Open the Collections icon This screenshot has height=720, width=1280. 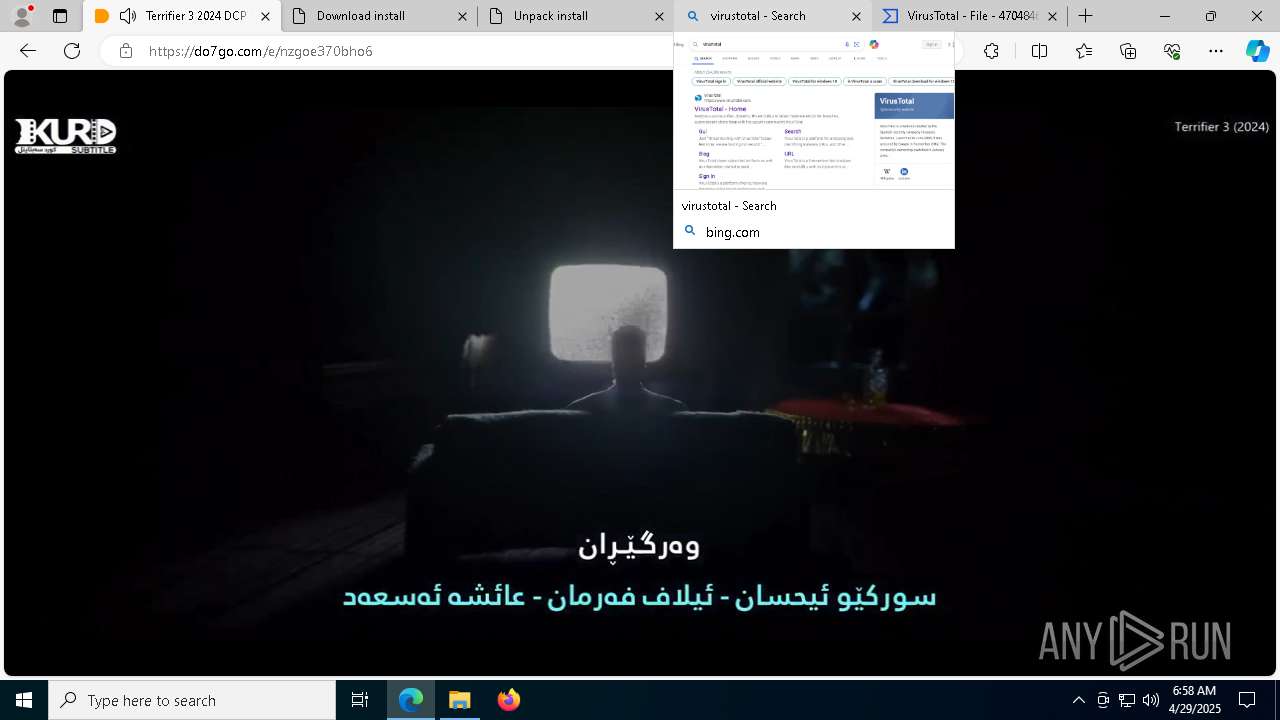(x=1128, y=51)
